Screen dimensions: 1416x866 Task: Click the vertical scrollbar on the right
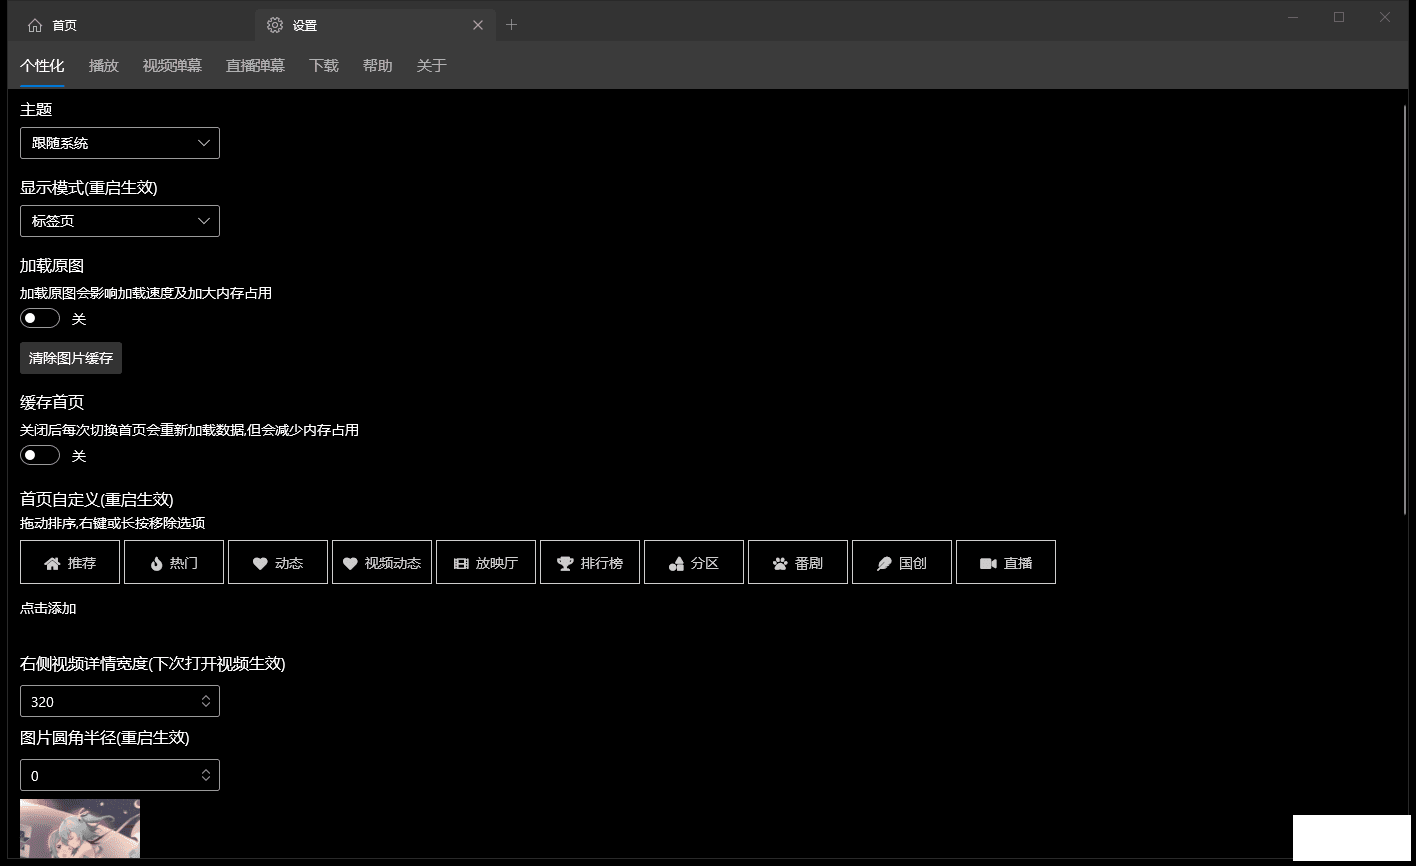point(1405,311)
